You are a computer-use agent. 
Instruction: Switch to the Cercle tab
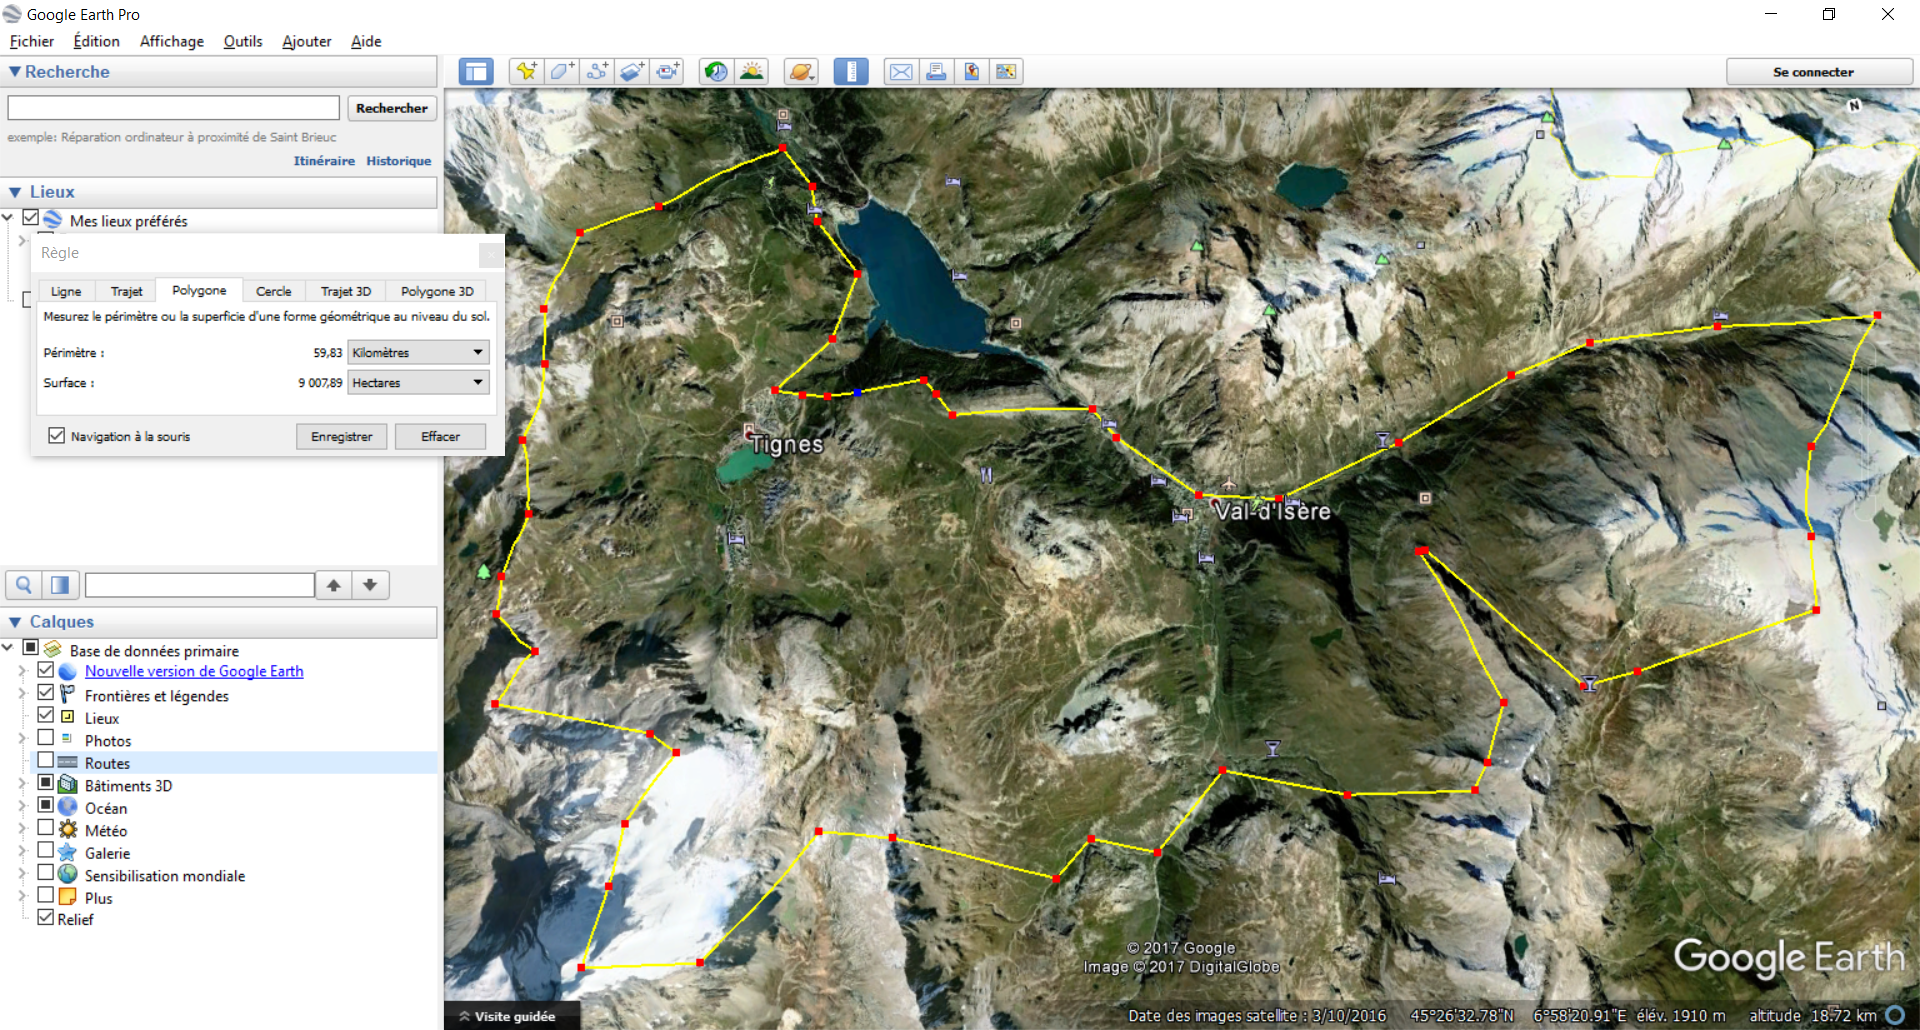(274, 291)
